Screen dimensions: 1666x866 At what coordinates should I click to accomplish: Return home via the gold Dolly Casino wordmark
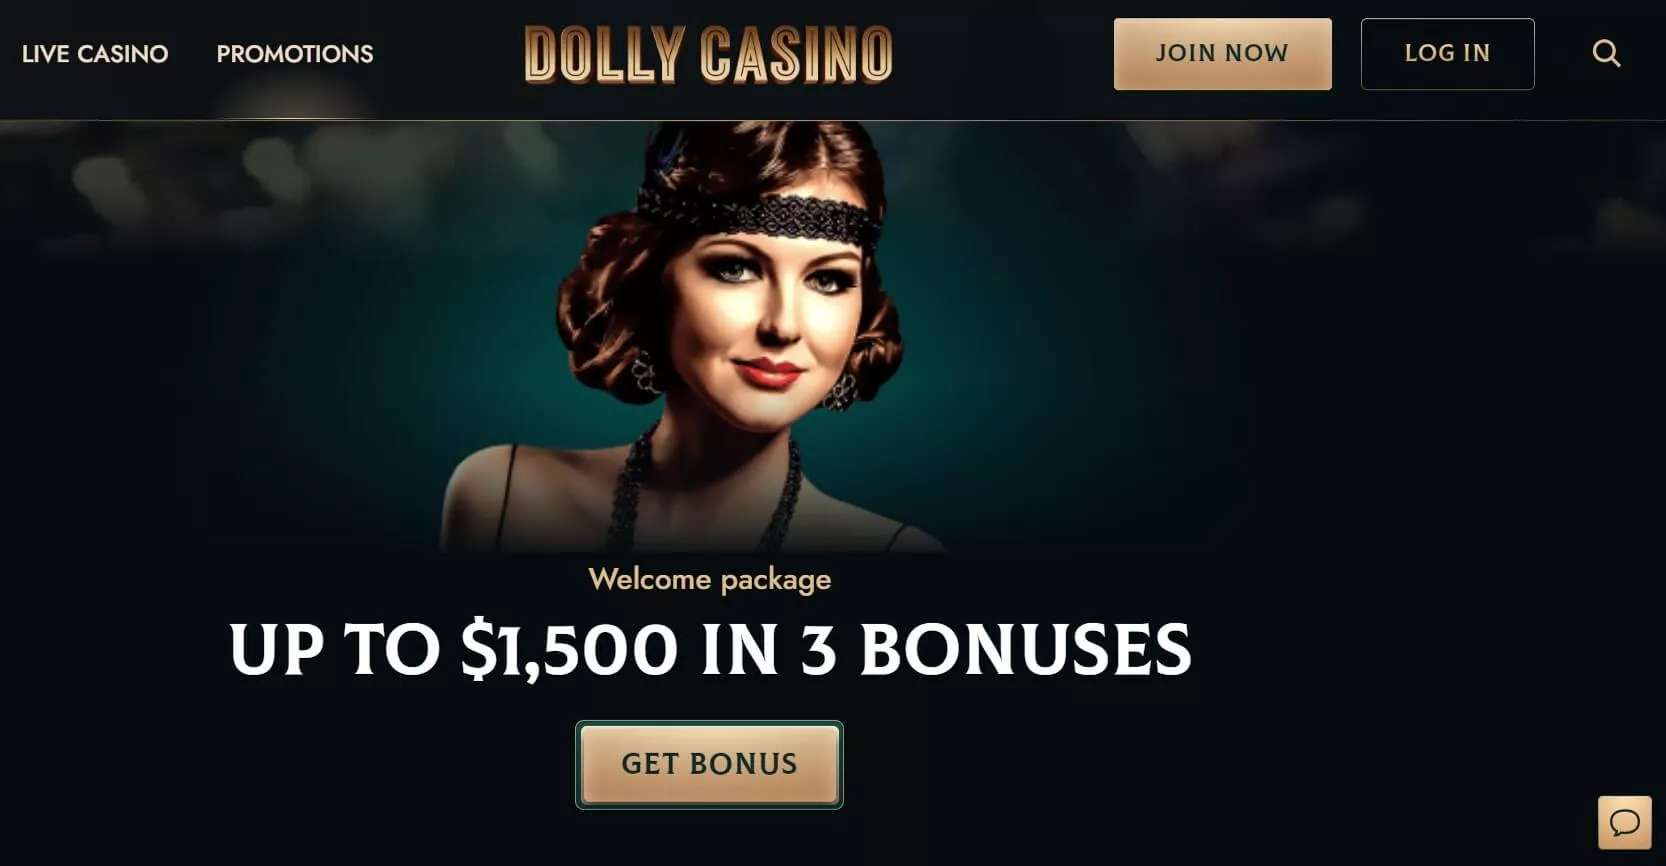[x=709, y=54]
